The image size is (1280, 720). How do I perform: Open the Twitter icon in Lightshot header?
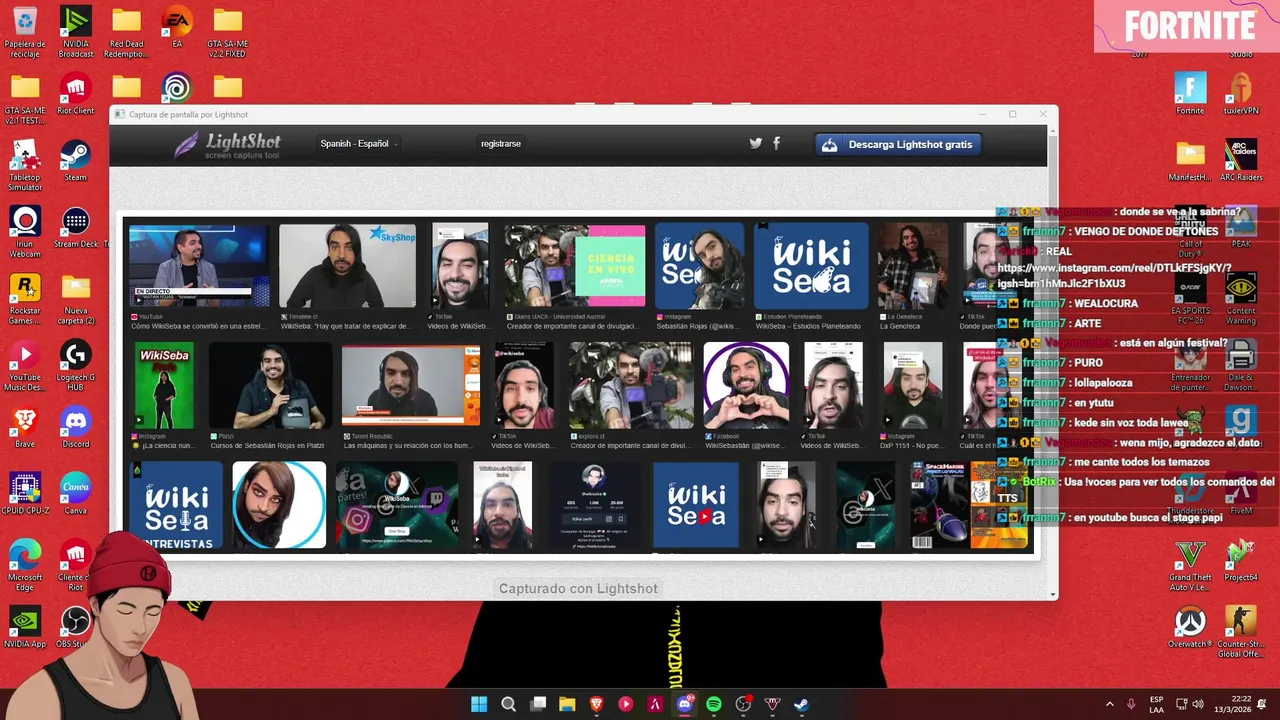tap(755, 143)
